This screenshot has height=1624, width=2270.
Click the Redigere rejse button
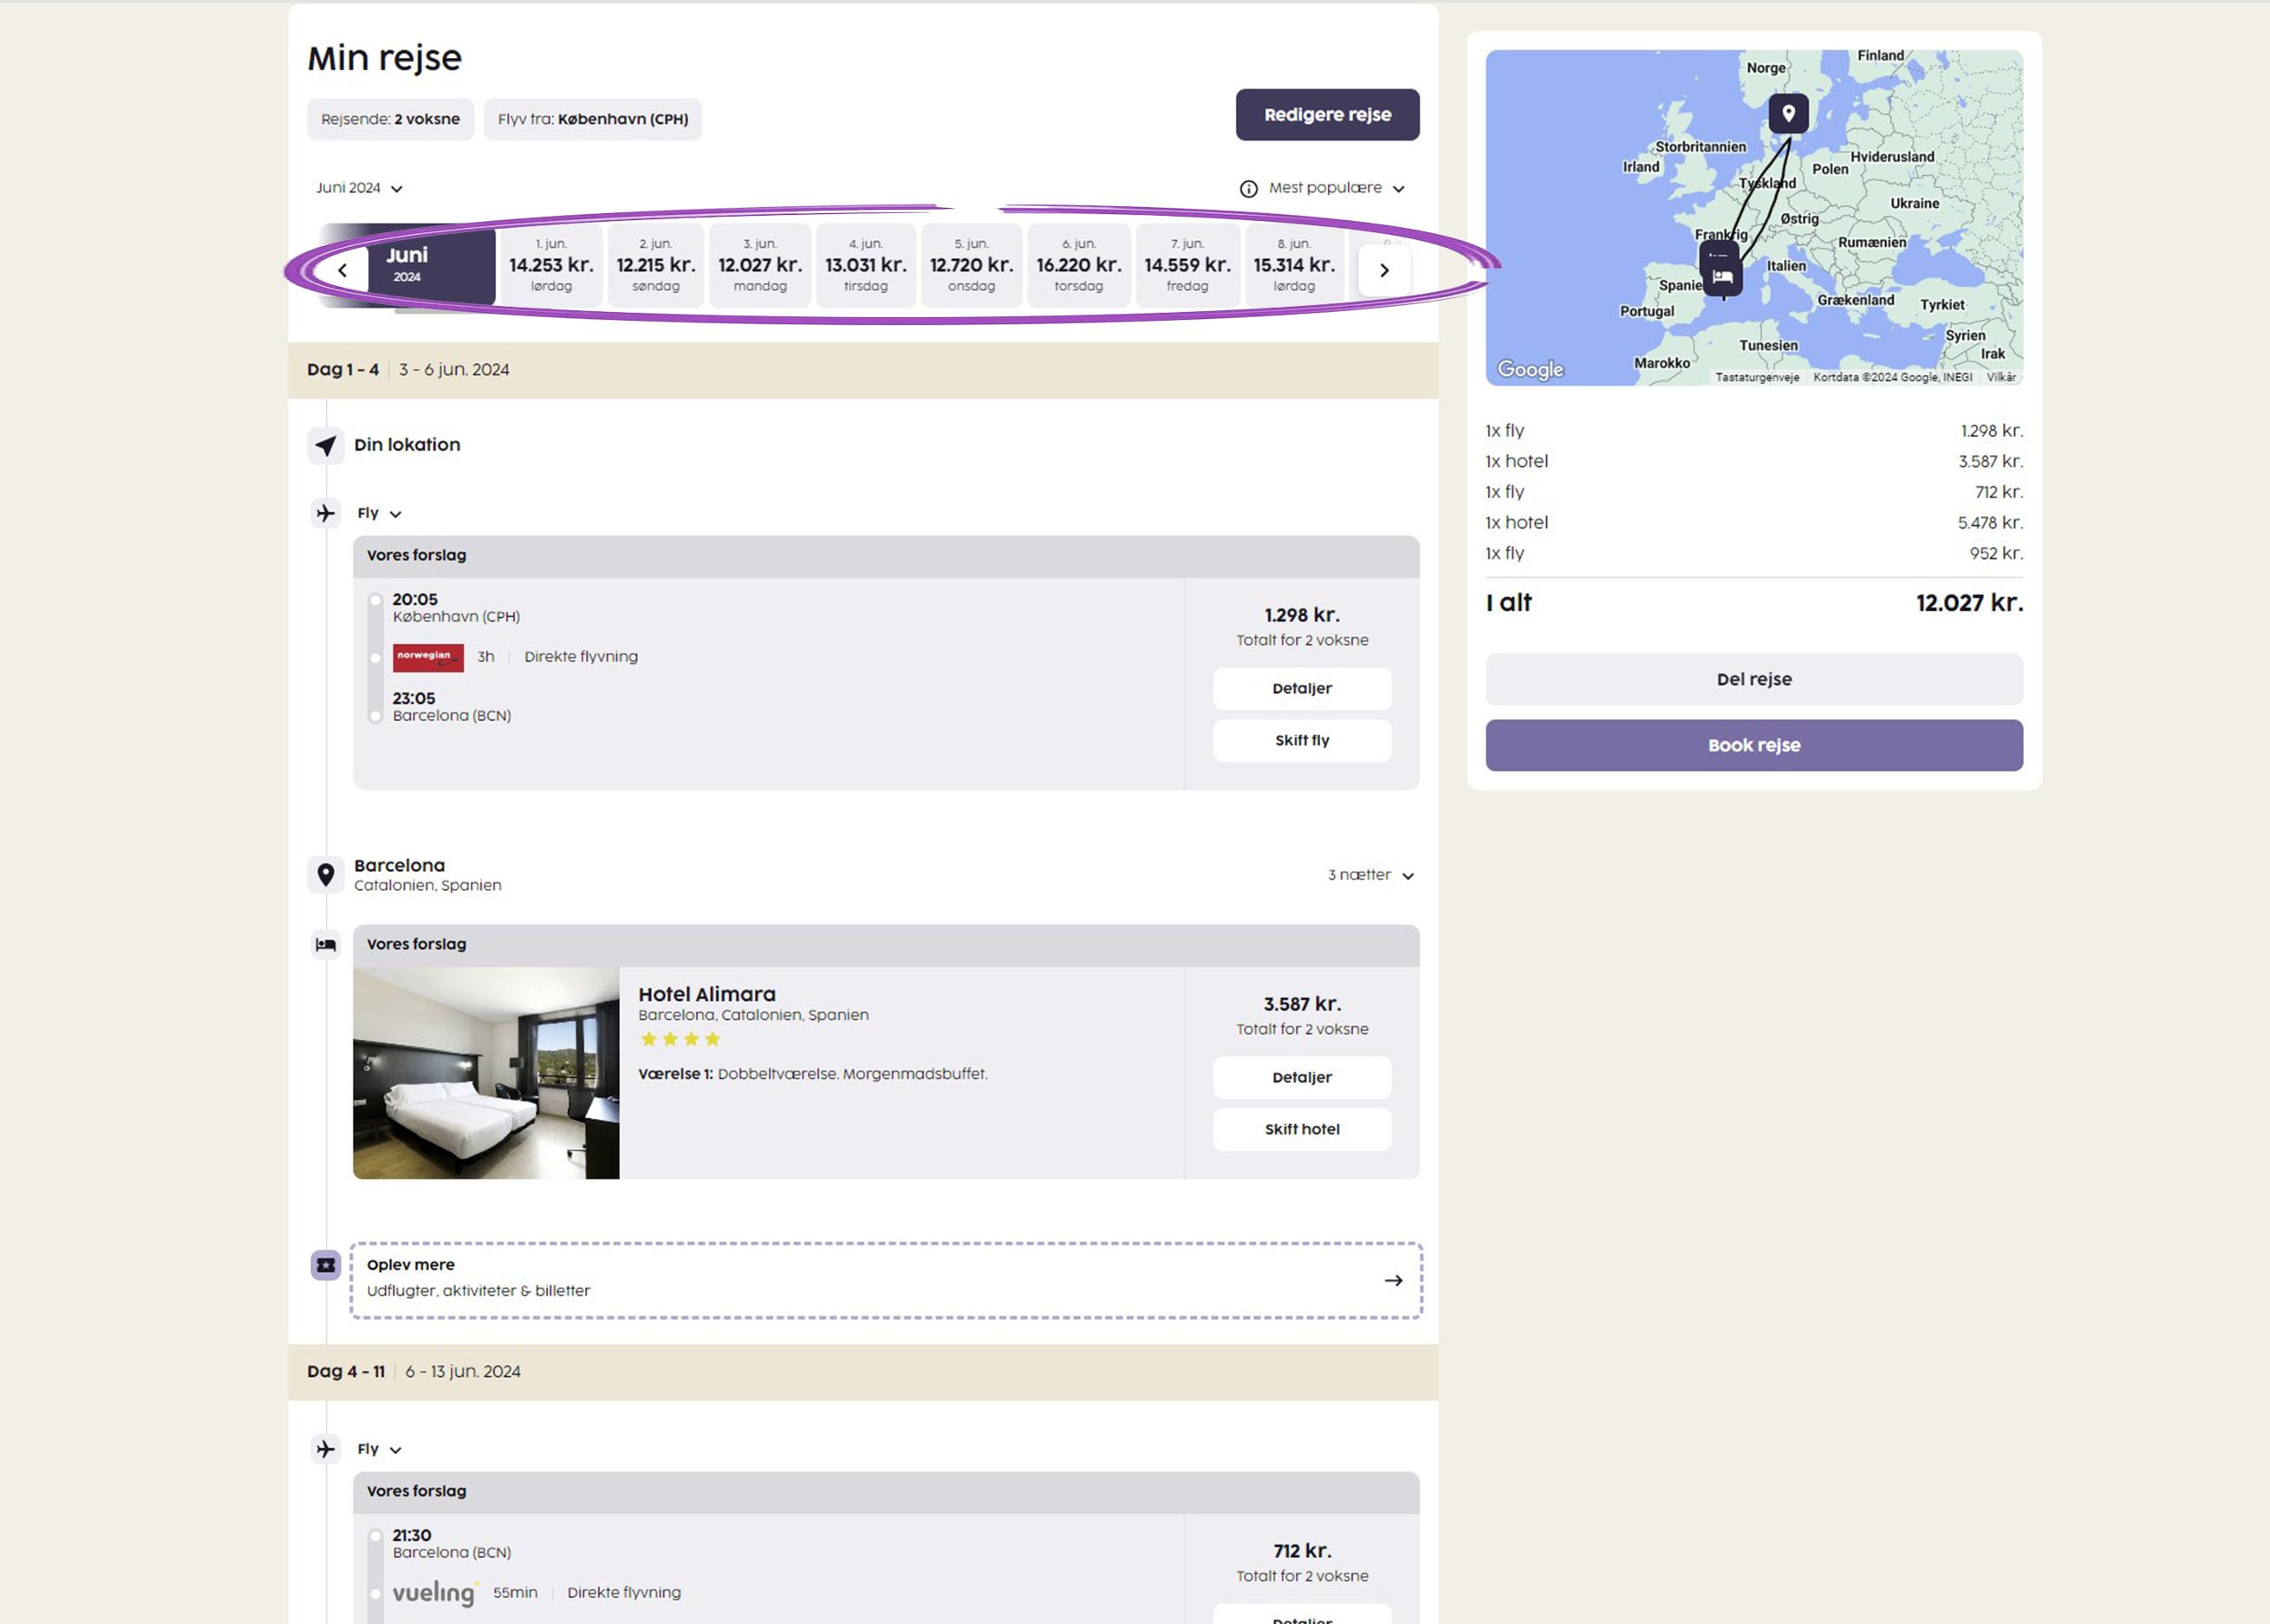1327,115
